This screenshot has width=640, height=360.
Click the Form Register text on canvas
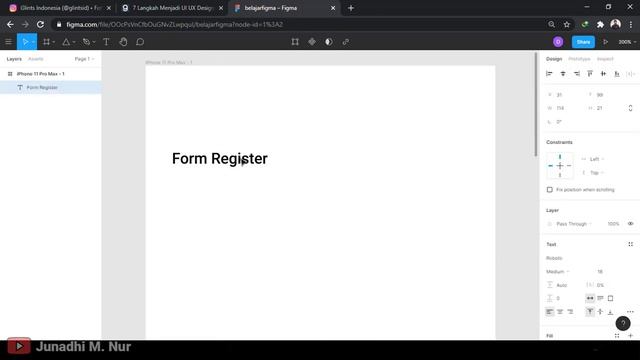pos(220,159)
